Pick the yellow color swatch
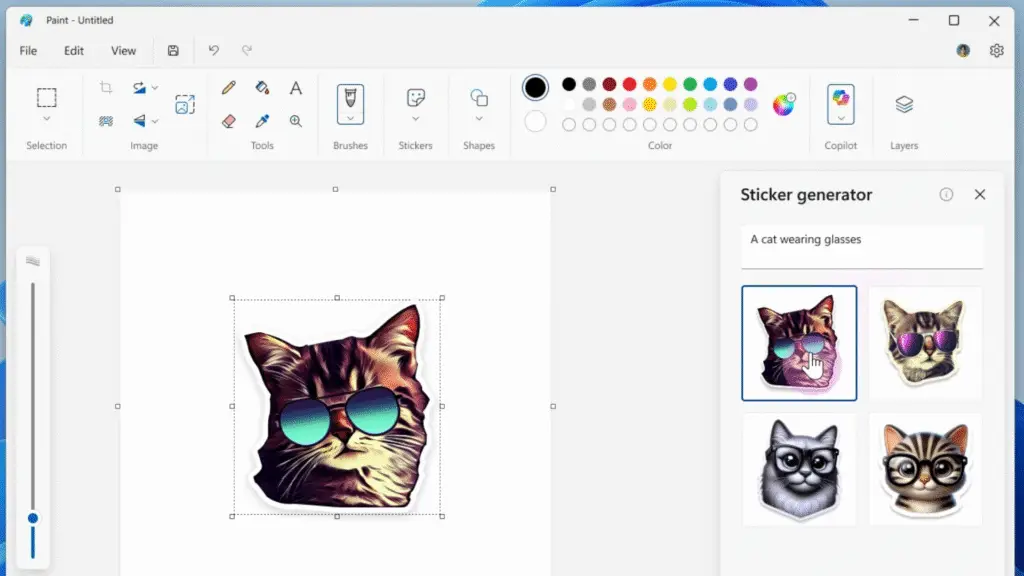The width and height of the screenshot is (1024, 576). 670,84
